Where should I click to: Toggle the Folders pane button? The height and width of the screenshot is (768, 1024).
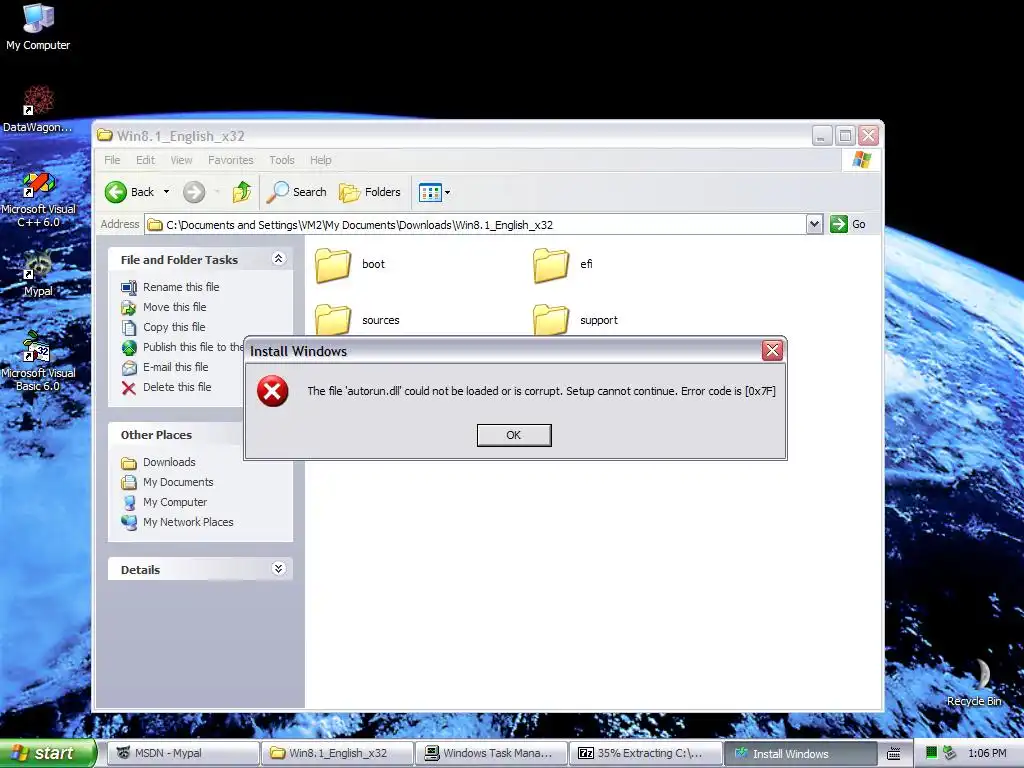[x=370, y=192]
